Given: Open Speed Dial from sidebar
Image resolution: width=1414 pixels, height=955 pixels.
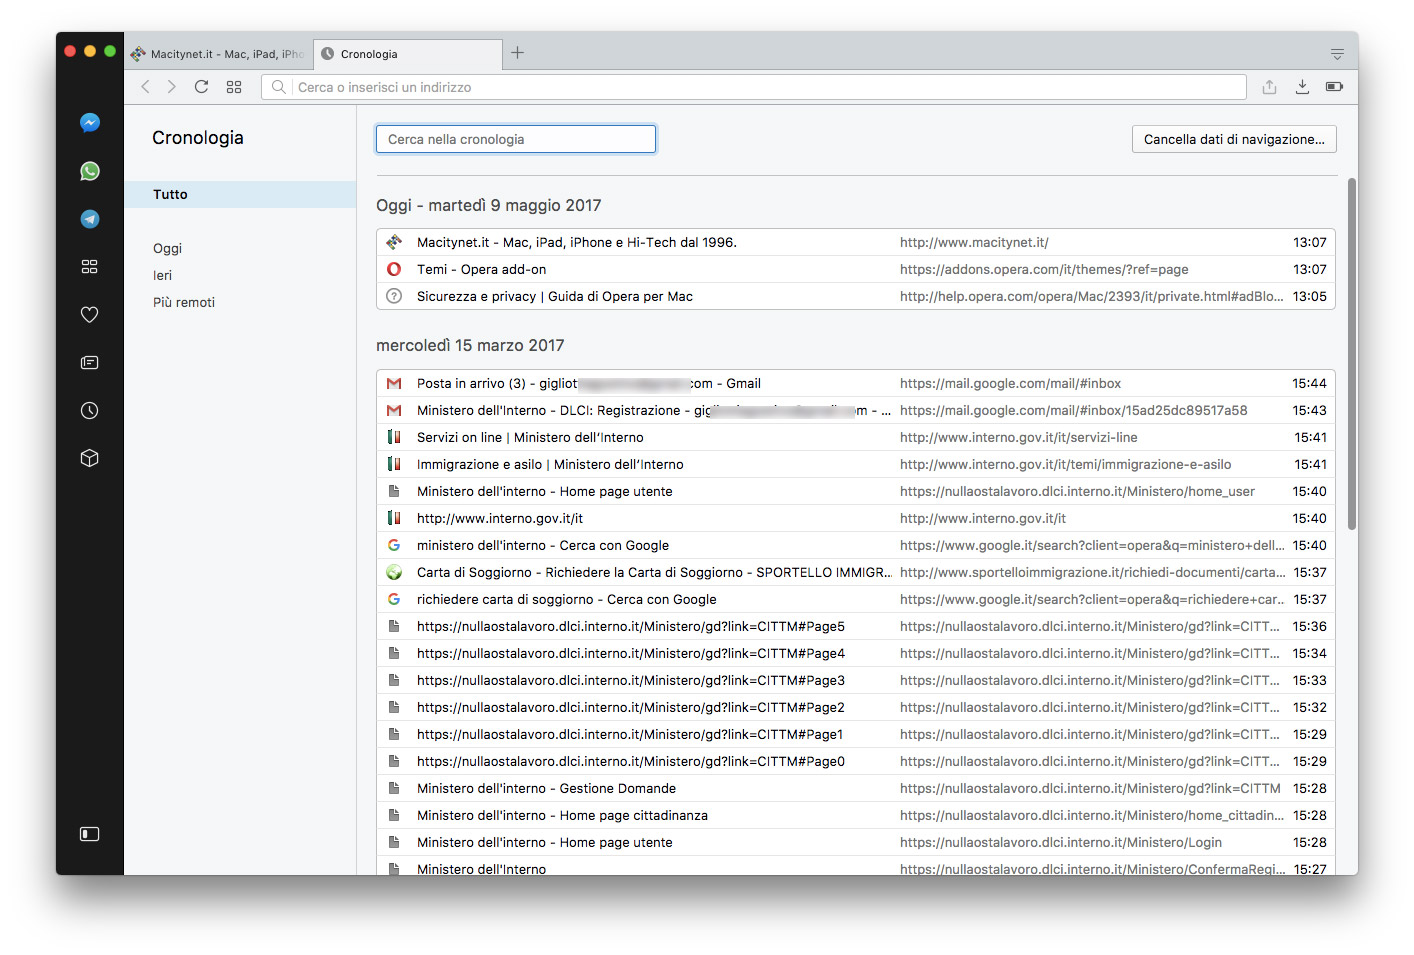Looking at the screenshot, I should [x=90, y=267].
